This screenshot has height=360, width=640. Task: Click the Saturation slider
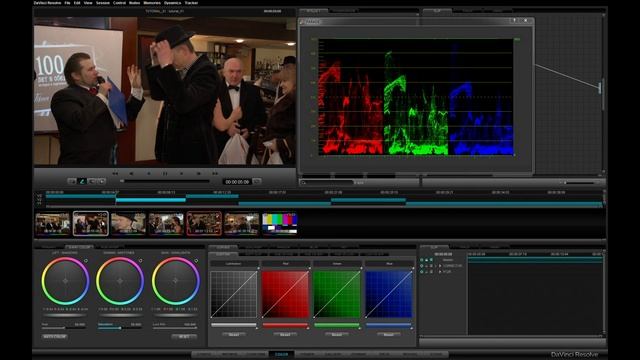pos(120,328)
